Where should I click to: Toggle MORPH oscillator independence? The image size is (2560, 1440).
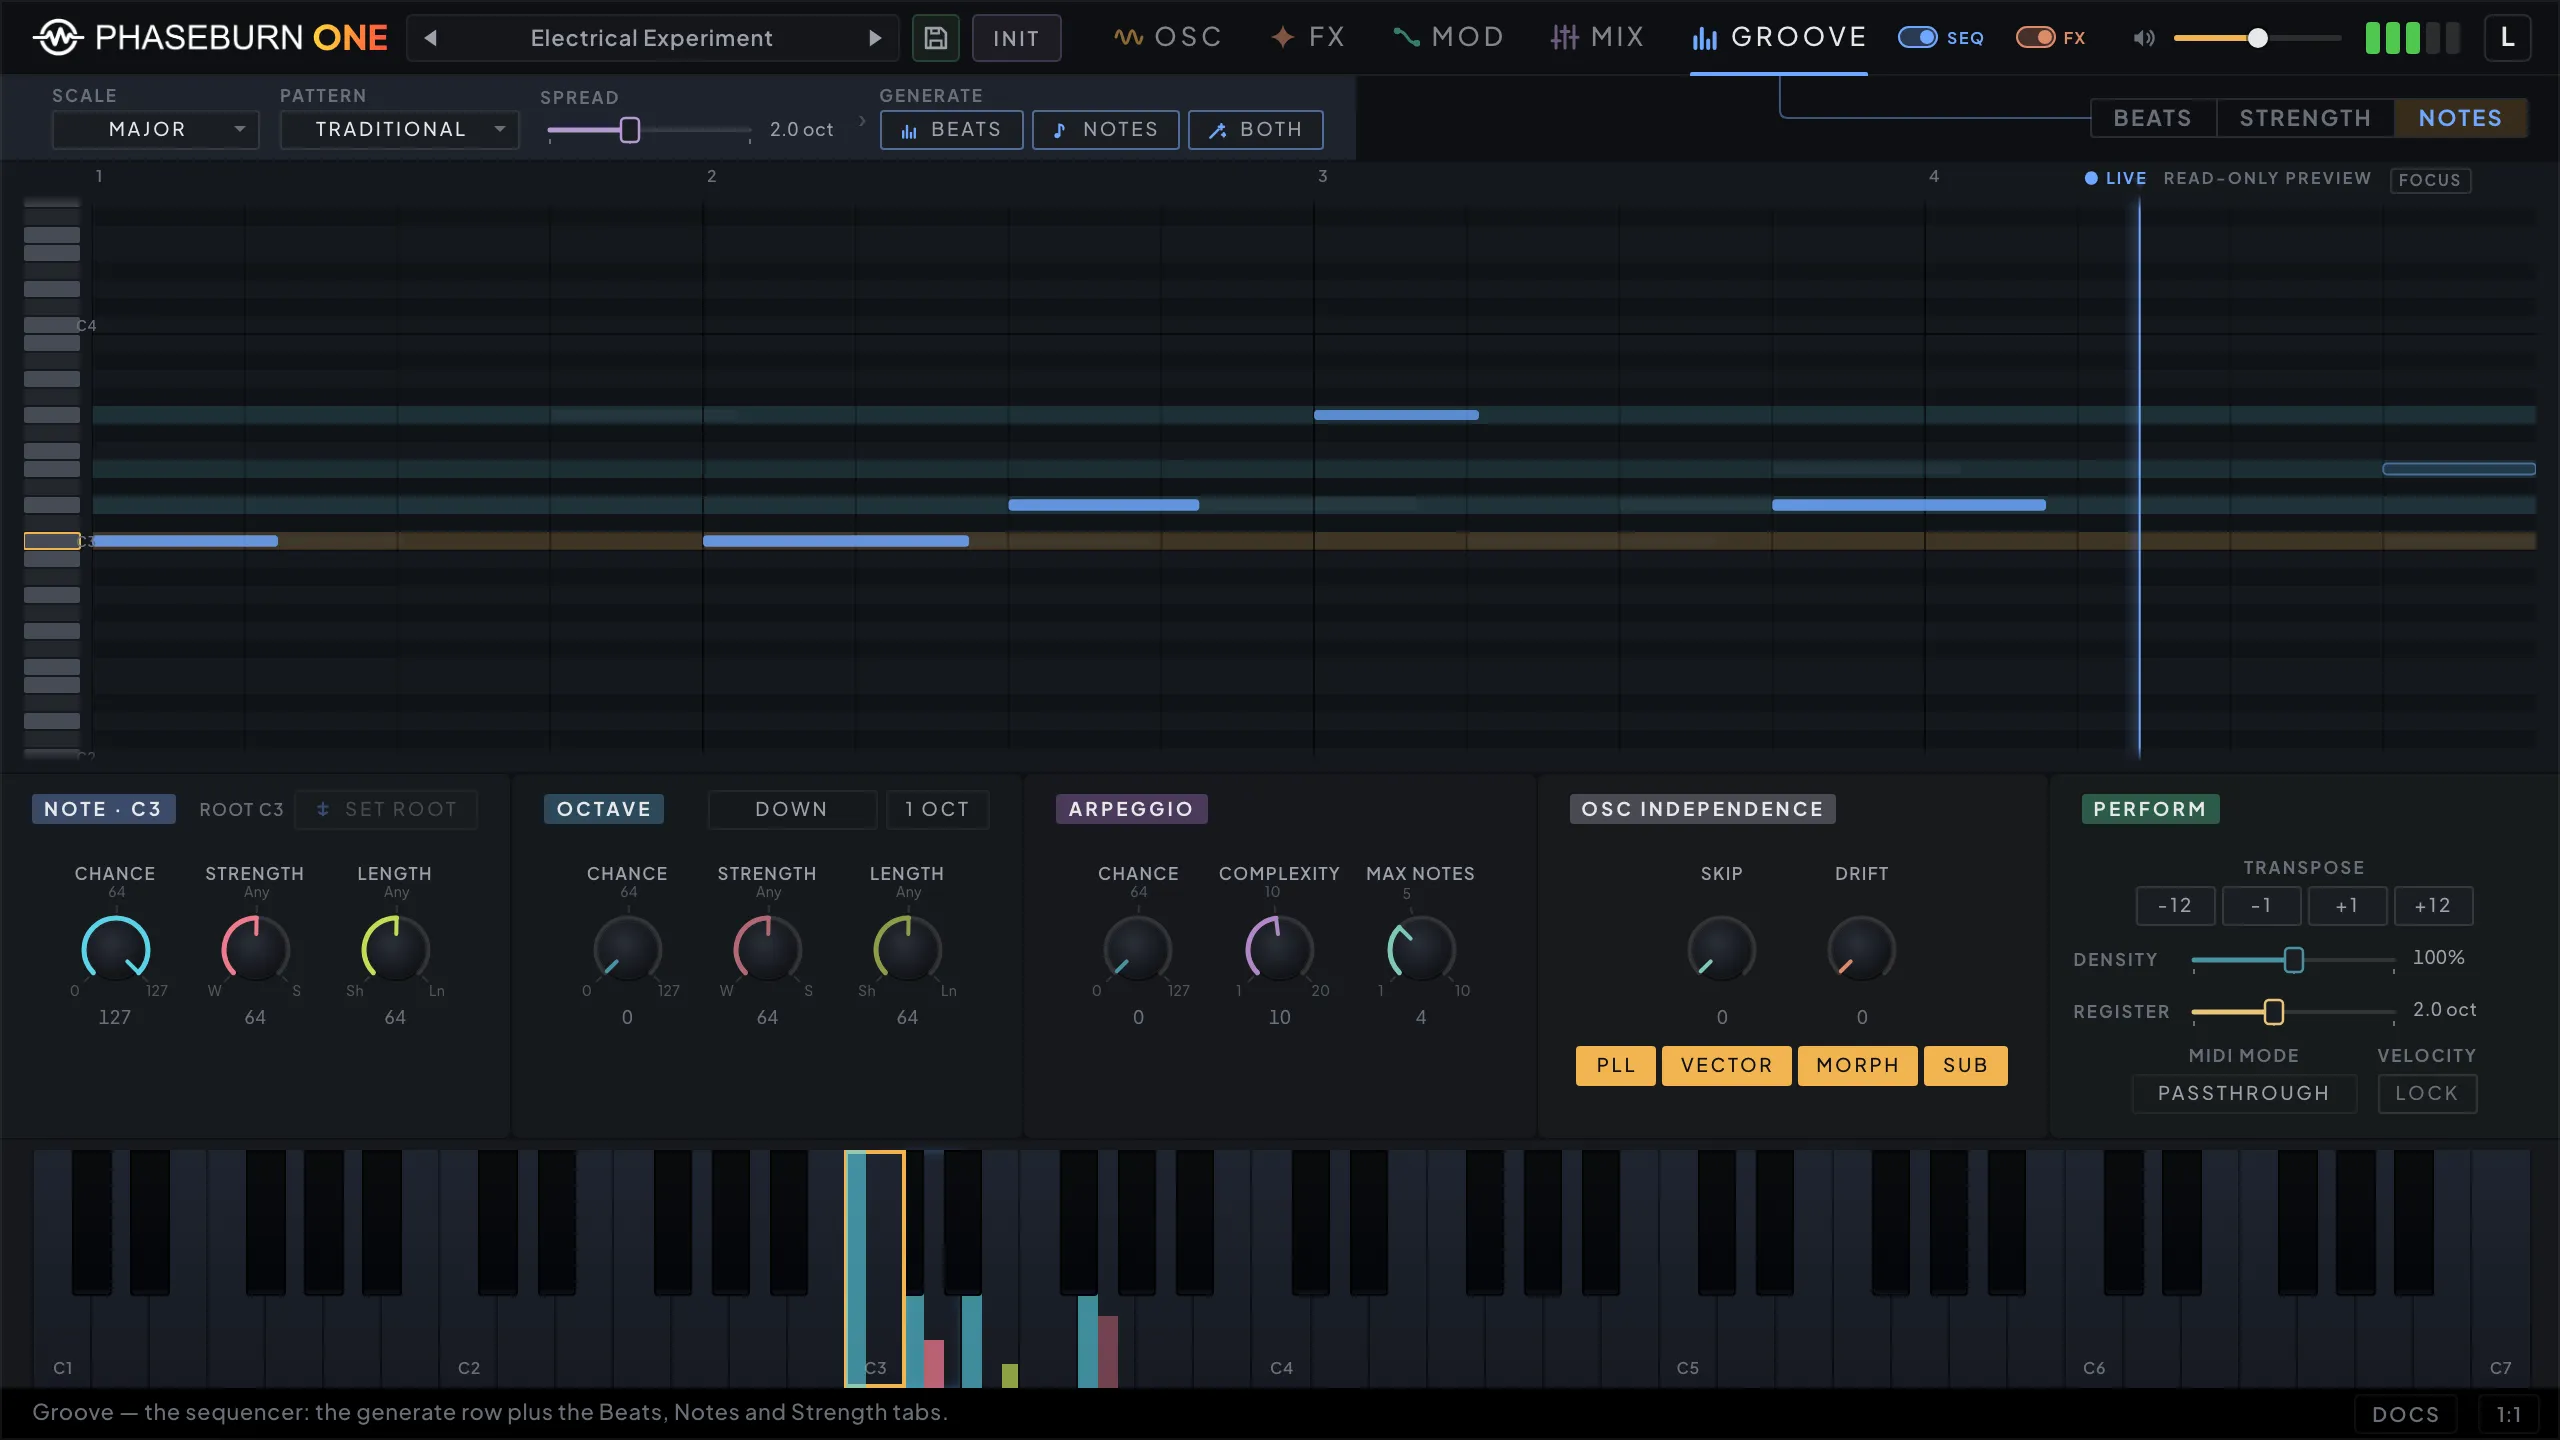pyautogui.click(x=1857, y=1065)
